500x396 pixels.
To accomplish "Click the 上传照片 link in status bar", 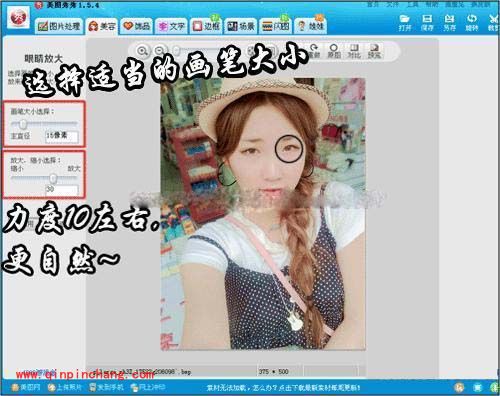I will [65, 388].
